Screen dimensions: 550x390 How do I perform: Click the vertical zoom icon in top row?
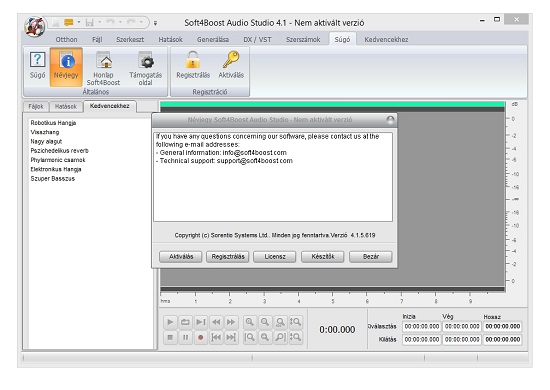click(296, 322)
